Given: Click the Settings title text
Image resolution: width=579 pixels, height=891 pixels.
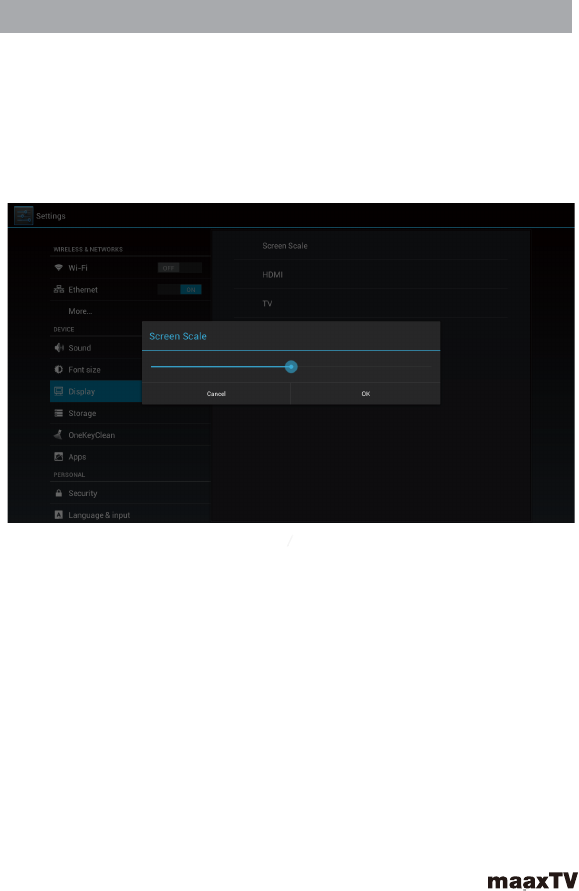Looking at the screenshot, I should click(51, 216).
